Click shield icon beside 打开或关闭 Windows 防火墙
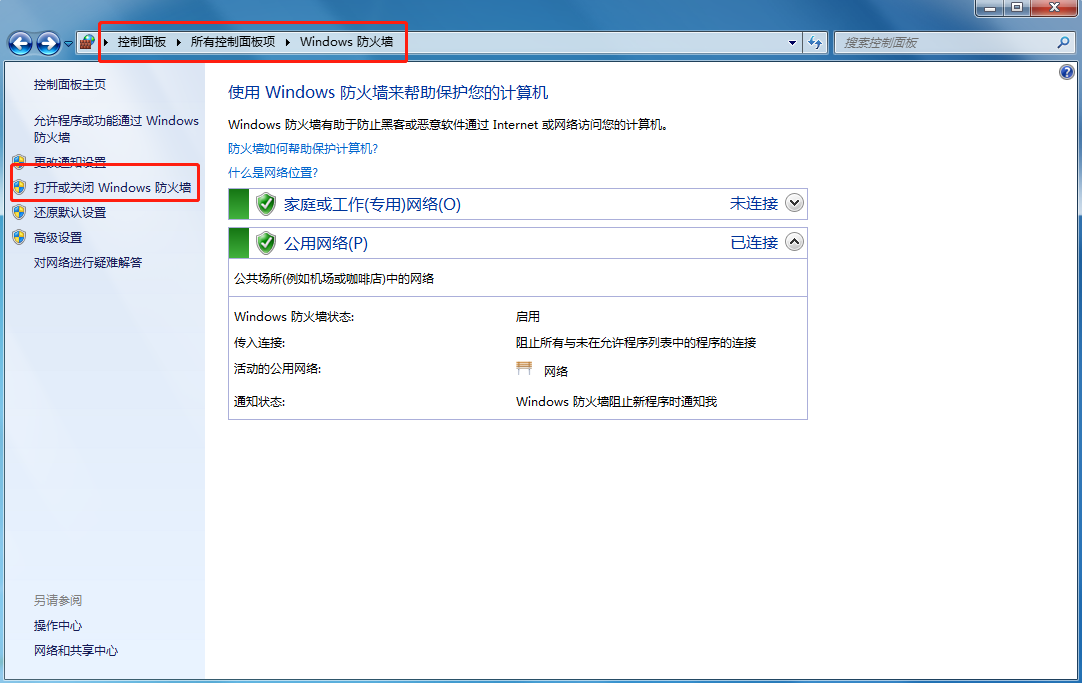 pyautogui.click(x=19, y=187)
